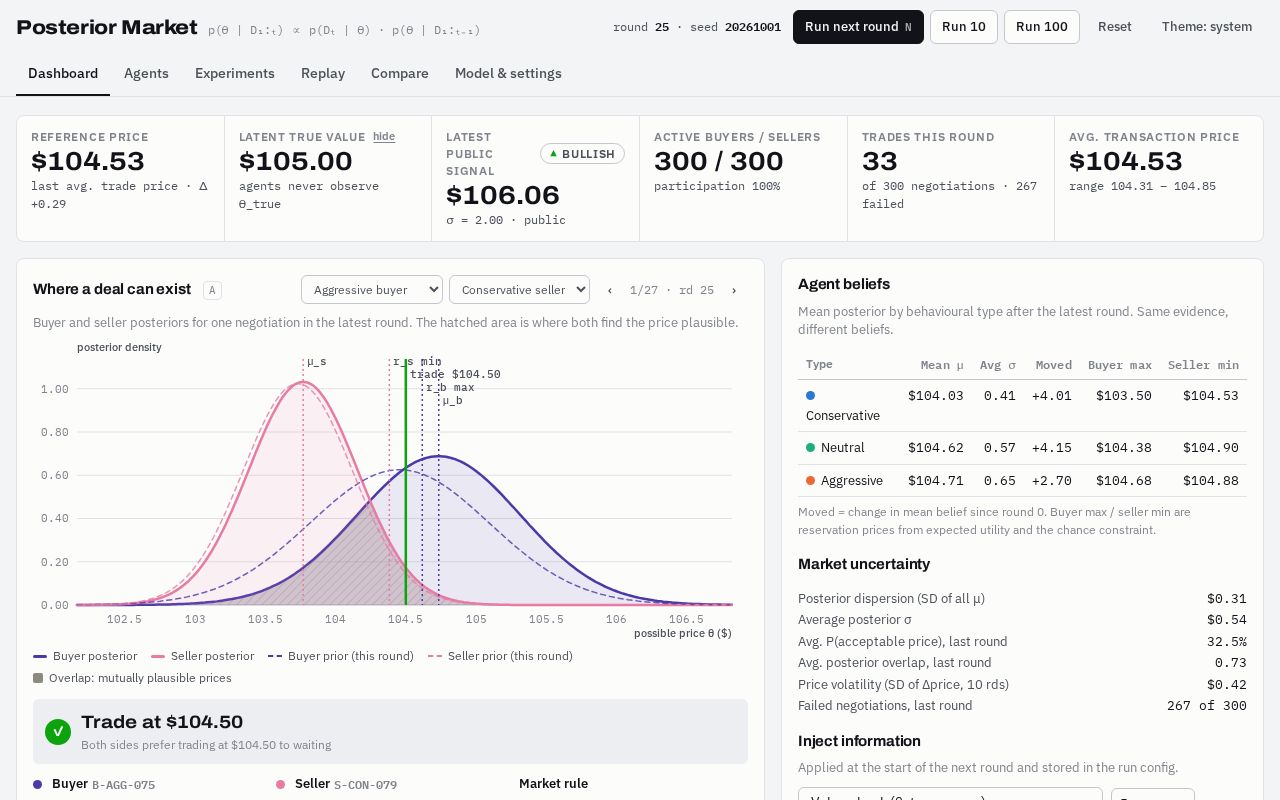Click the dashed Seller prior legend entry
The image size is (1280, 800).
click(500, 656)
